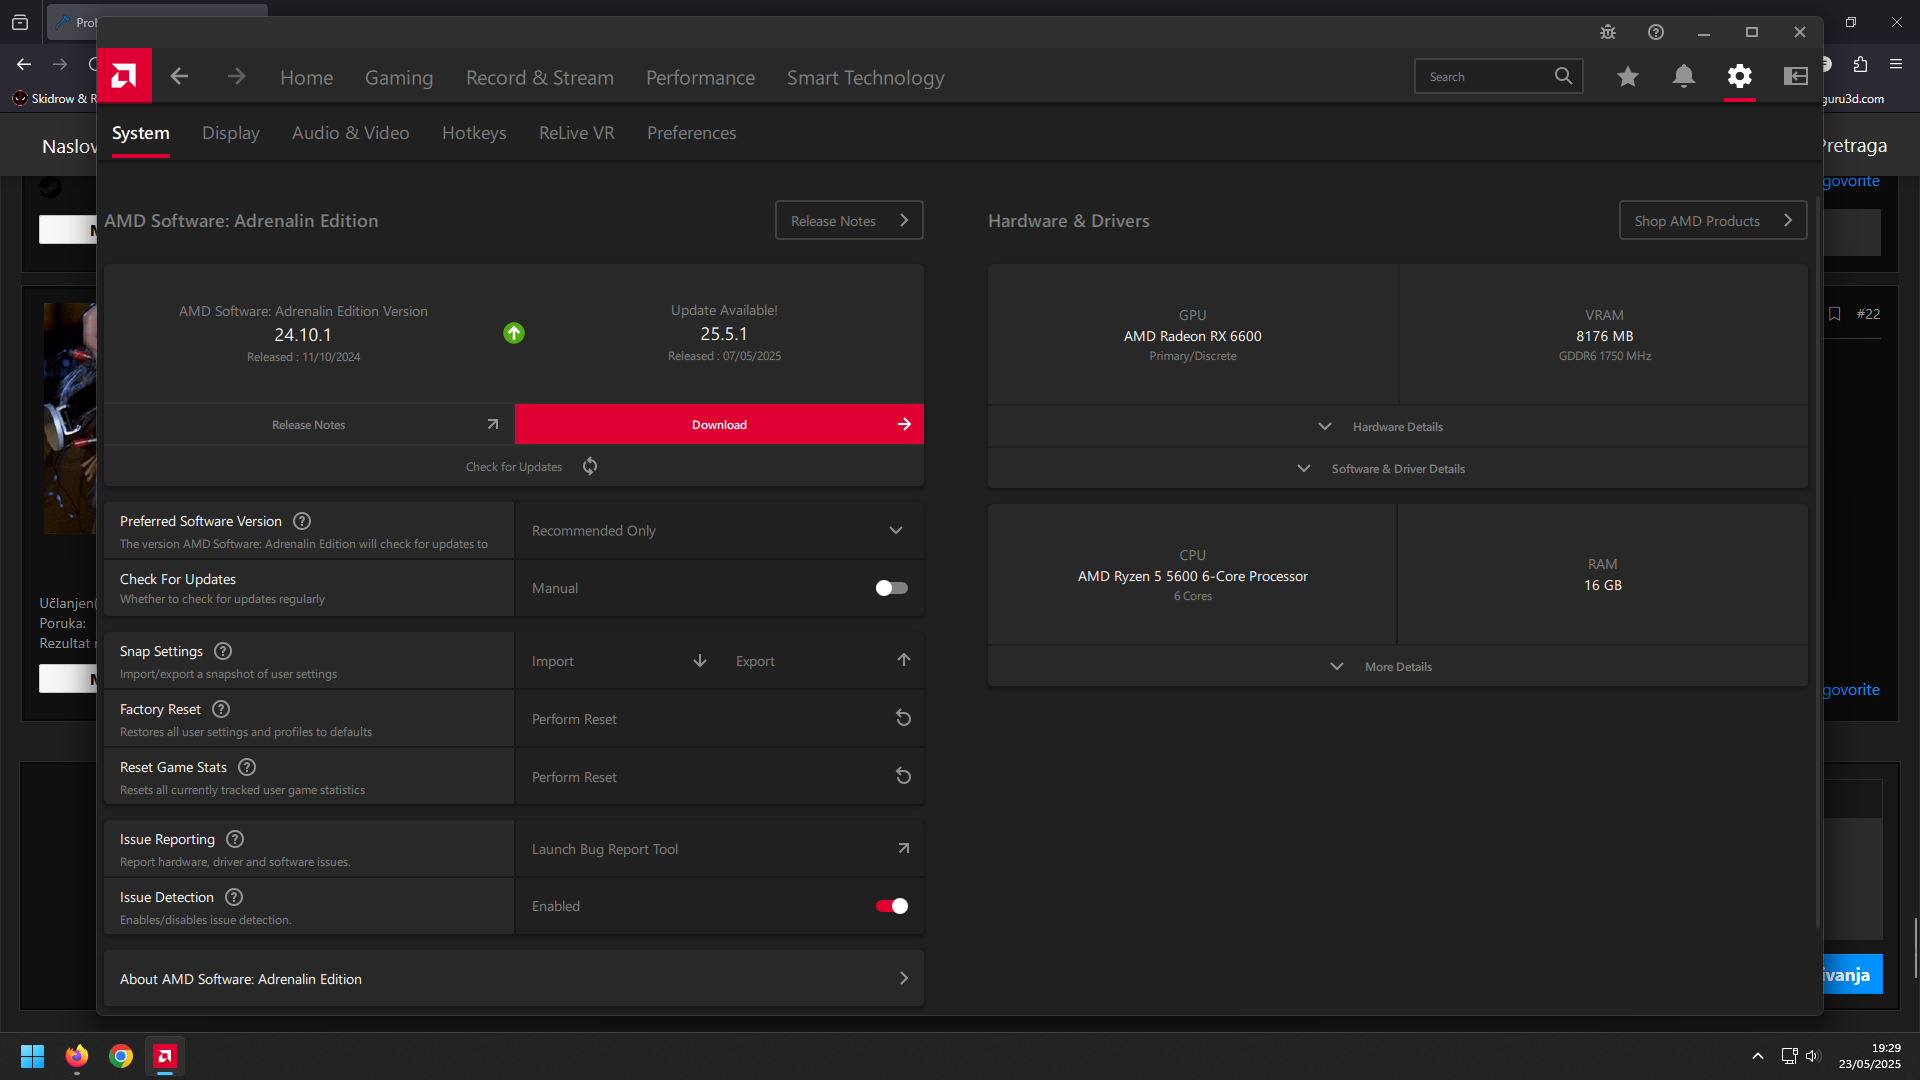Switch to the Audio & Video tab
The width and height of the screenshot is (1920, 1080).
click(x=350, y=133)
